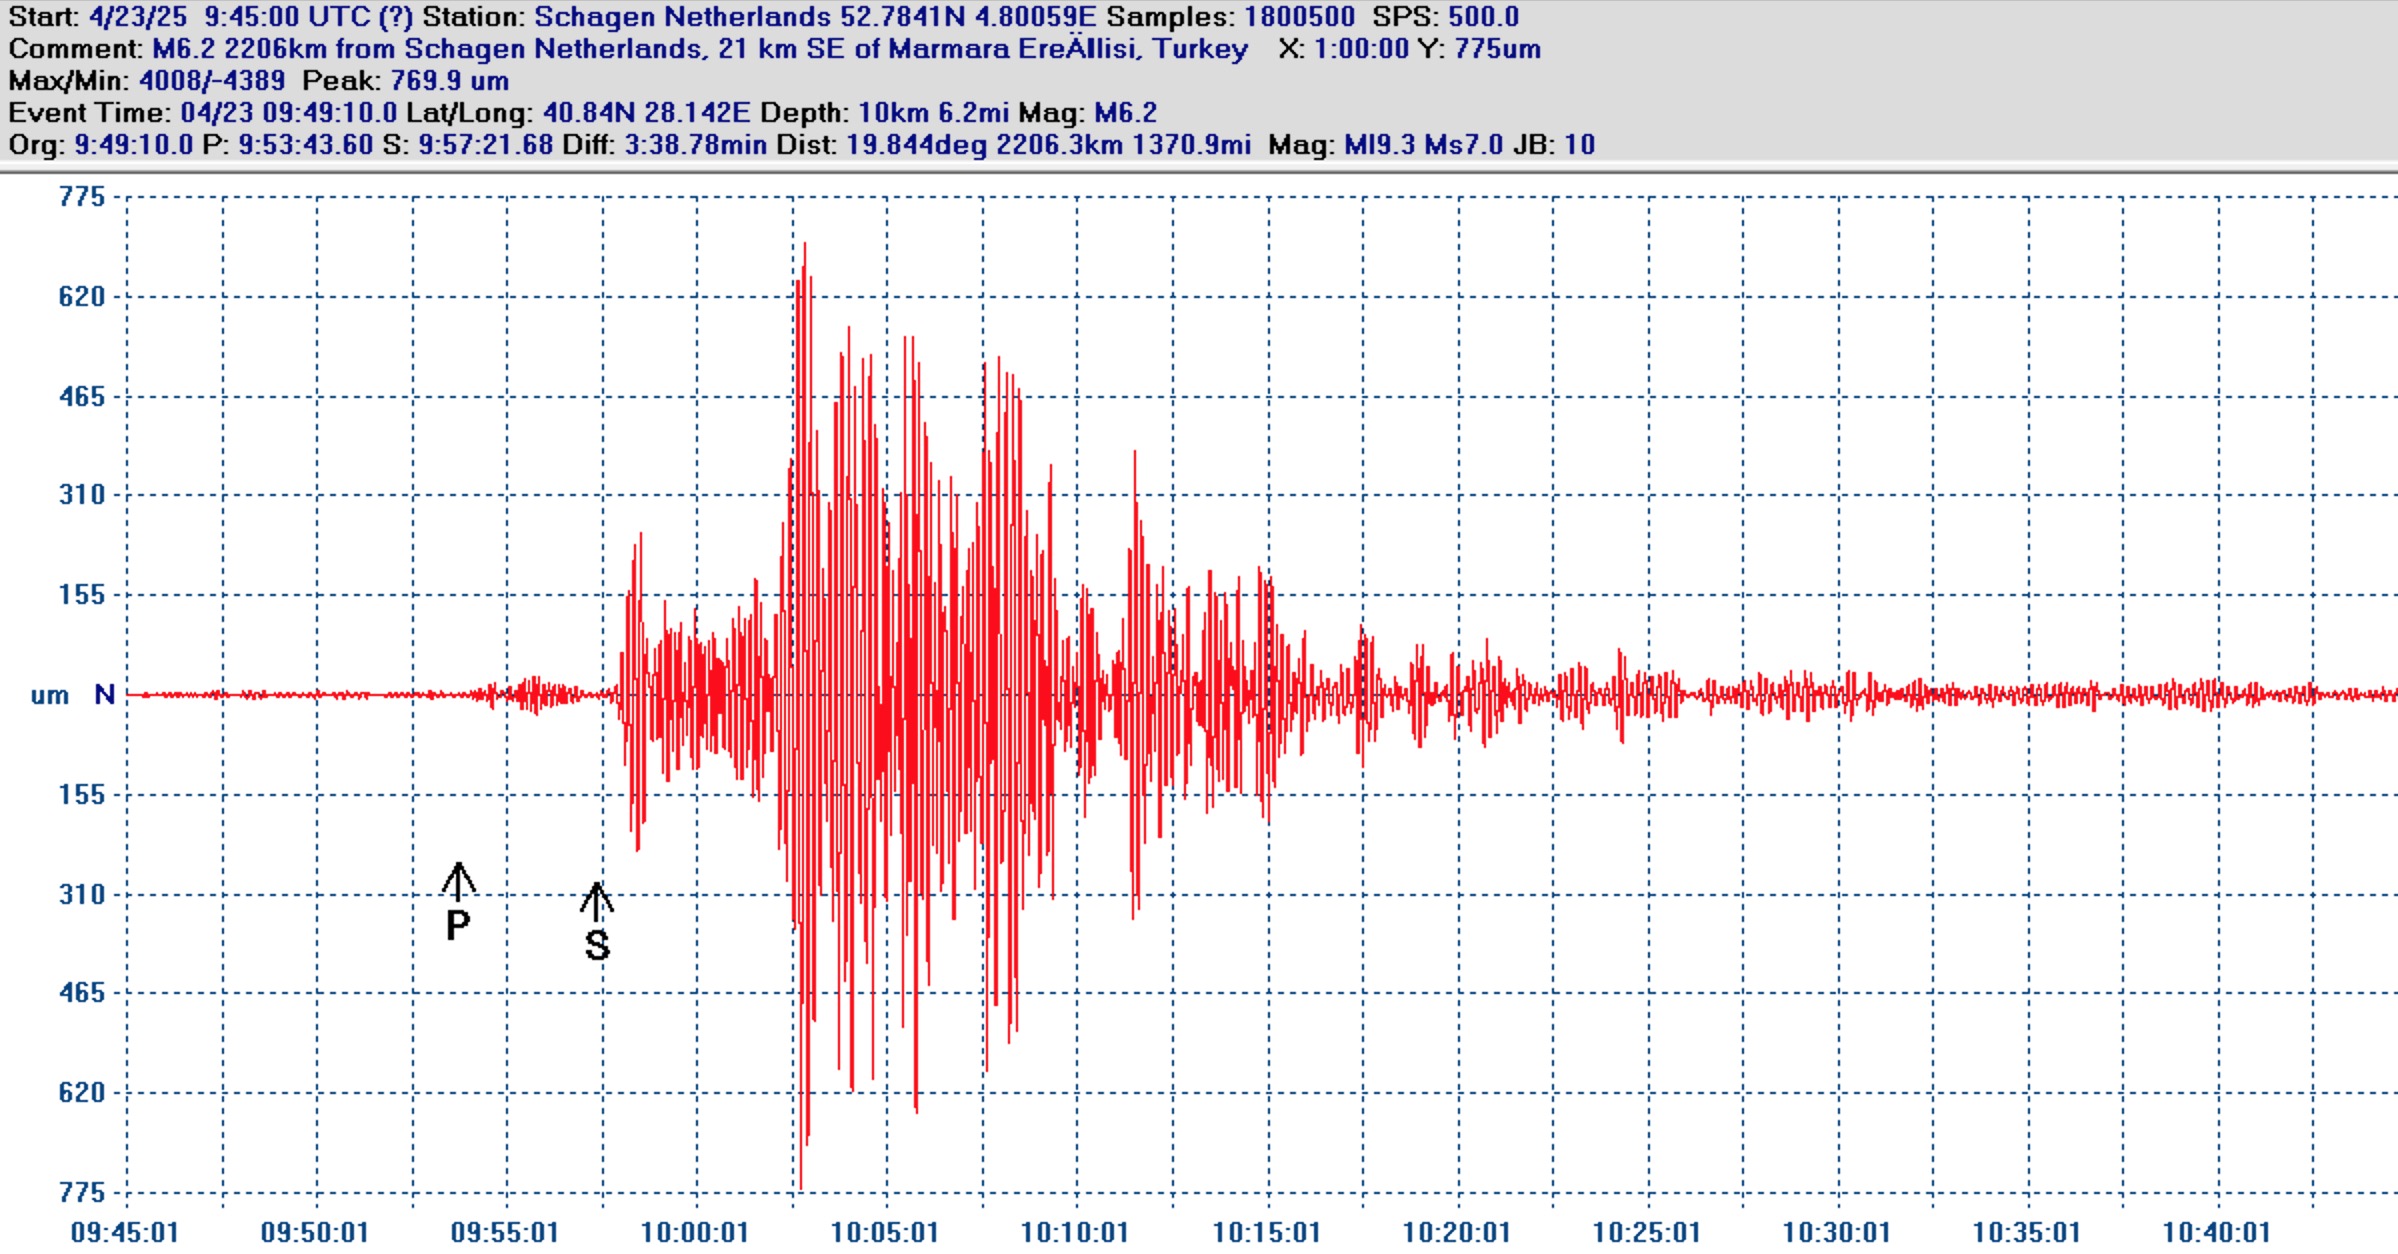The height and width of the screenshot is (1254, 2398).
Task: Click the JB value 10 in header
Action: pyautogui.click(x=1579, y=145)
